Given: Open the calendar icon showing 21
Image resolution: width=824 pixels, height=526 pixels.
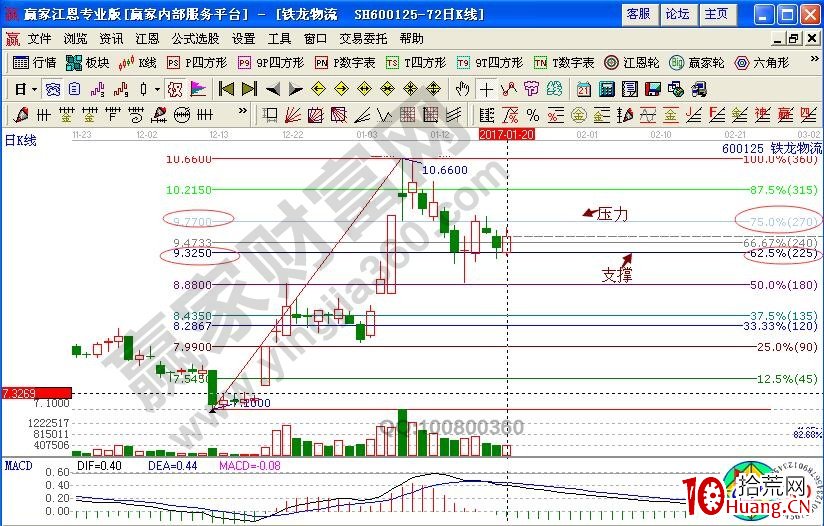Looking at the screenshot, I should 583,89.
